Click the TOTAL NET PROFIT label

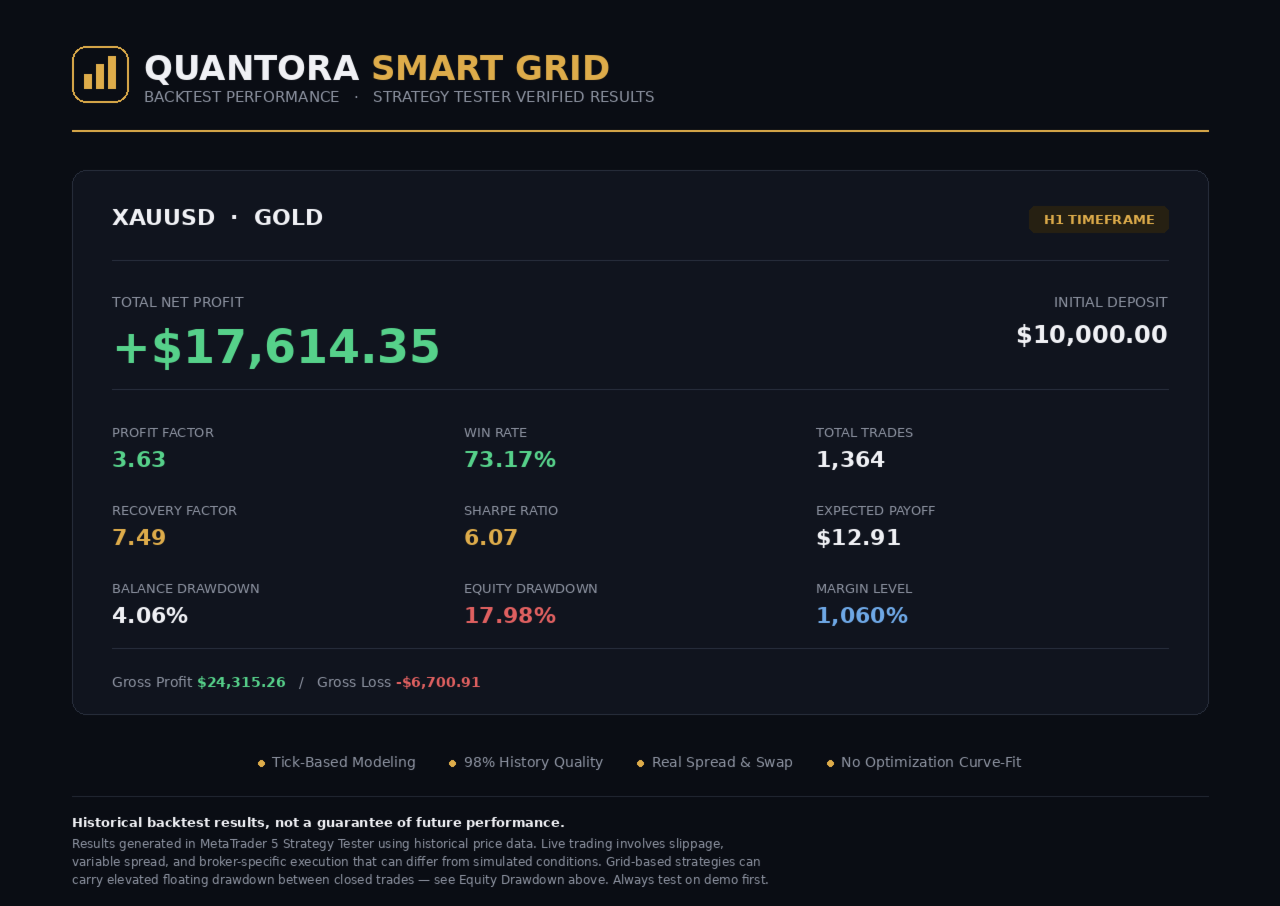coord(178,302)
